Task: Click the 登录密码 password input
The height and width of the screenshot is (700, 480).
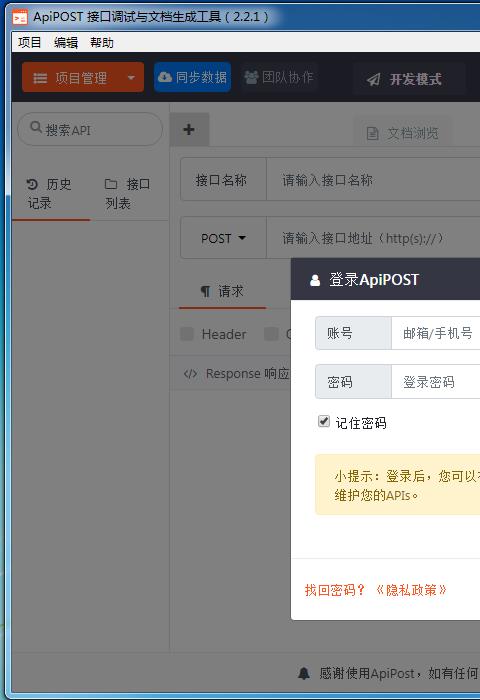Action: 436,382
